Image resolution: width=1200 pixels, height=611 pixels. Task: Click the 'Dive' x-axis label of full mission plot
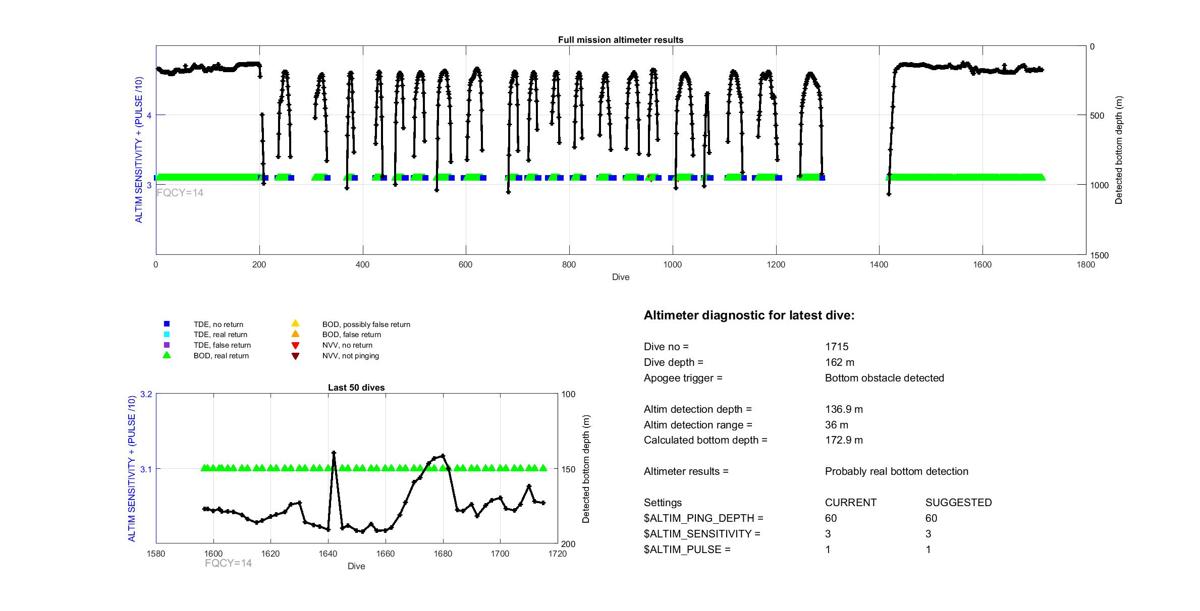[x=620, y=277]
